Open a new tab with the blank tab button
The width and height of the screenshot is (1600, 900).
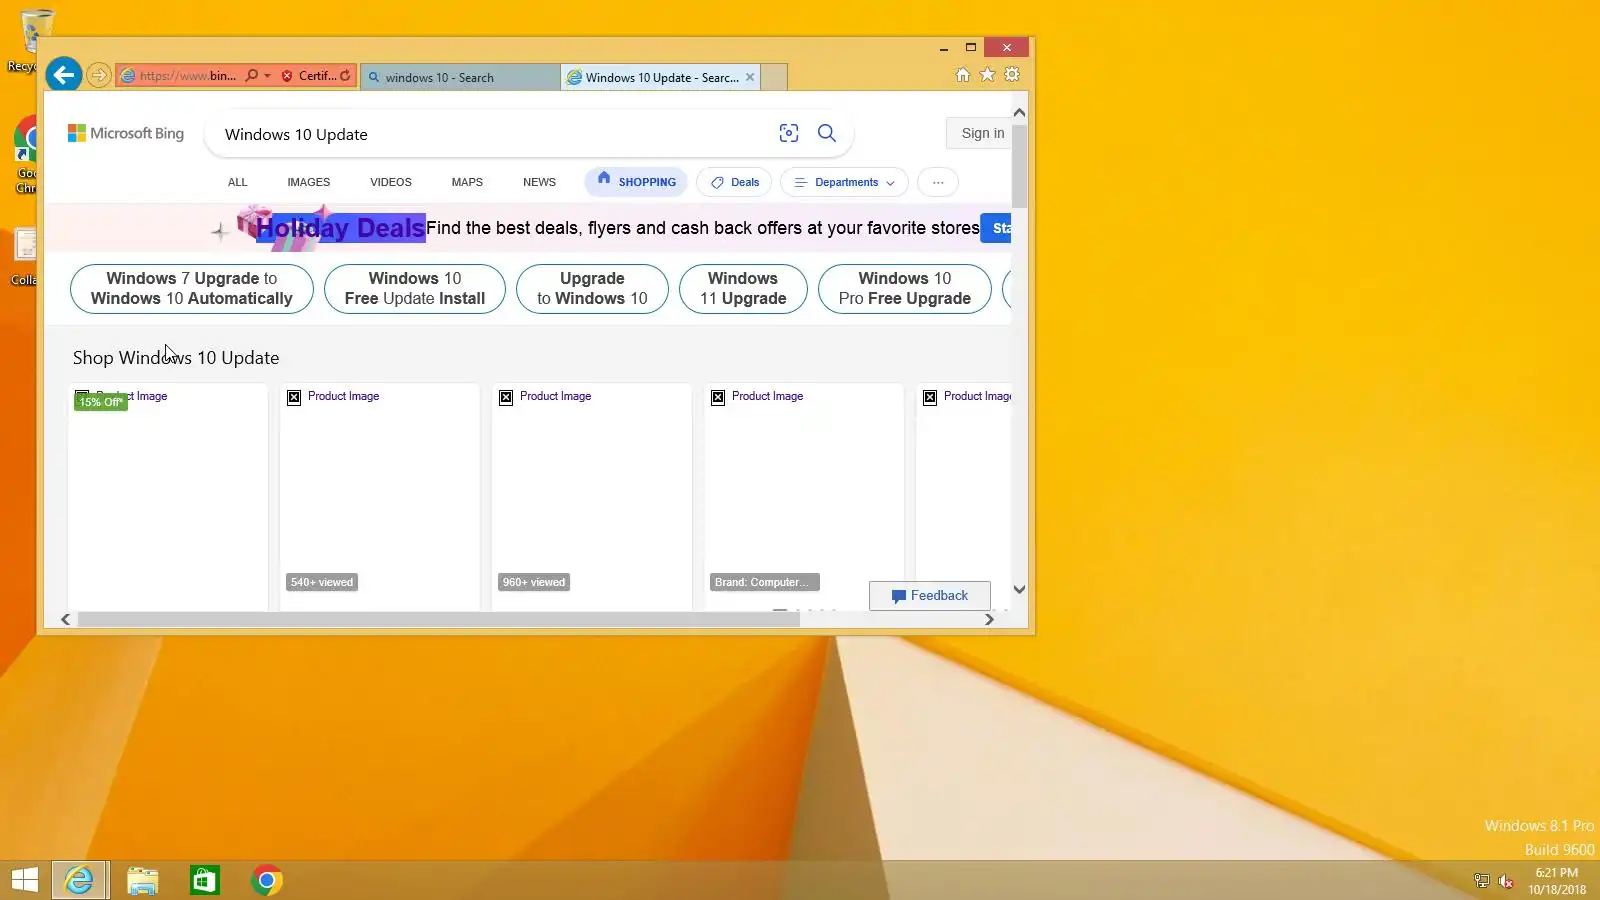(x=774, y=77)
